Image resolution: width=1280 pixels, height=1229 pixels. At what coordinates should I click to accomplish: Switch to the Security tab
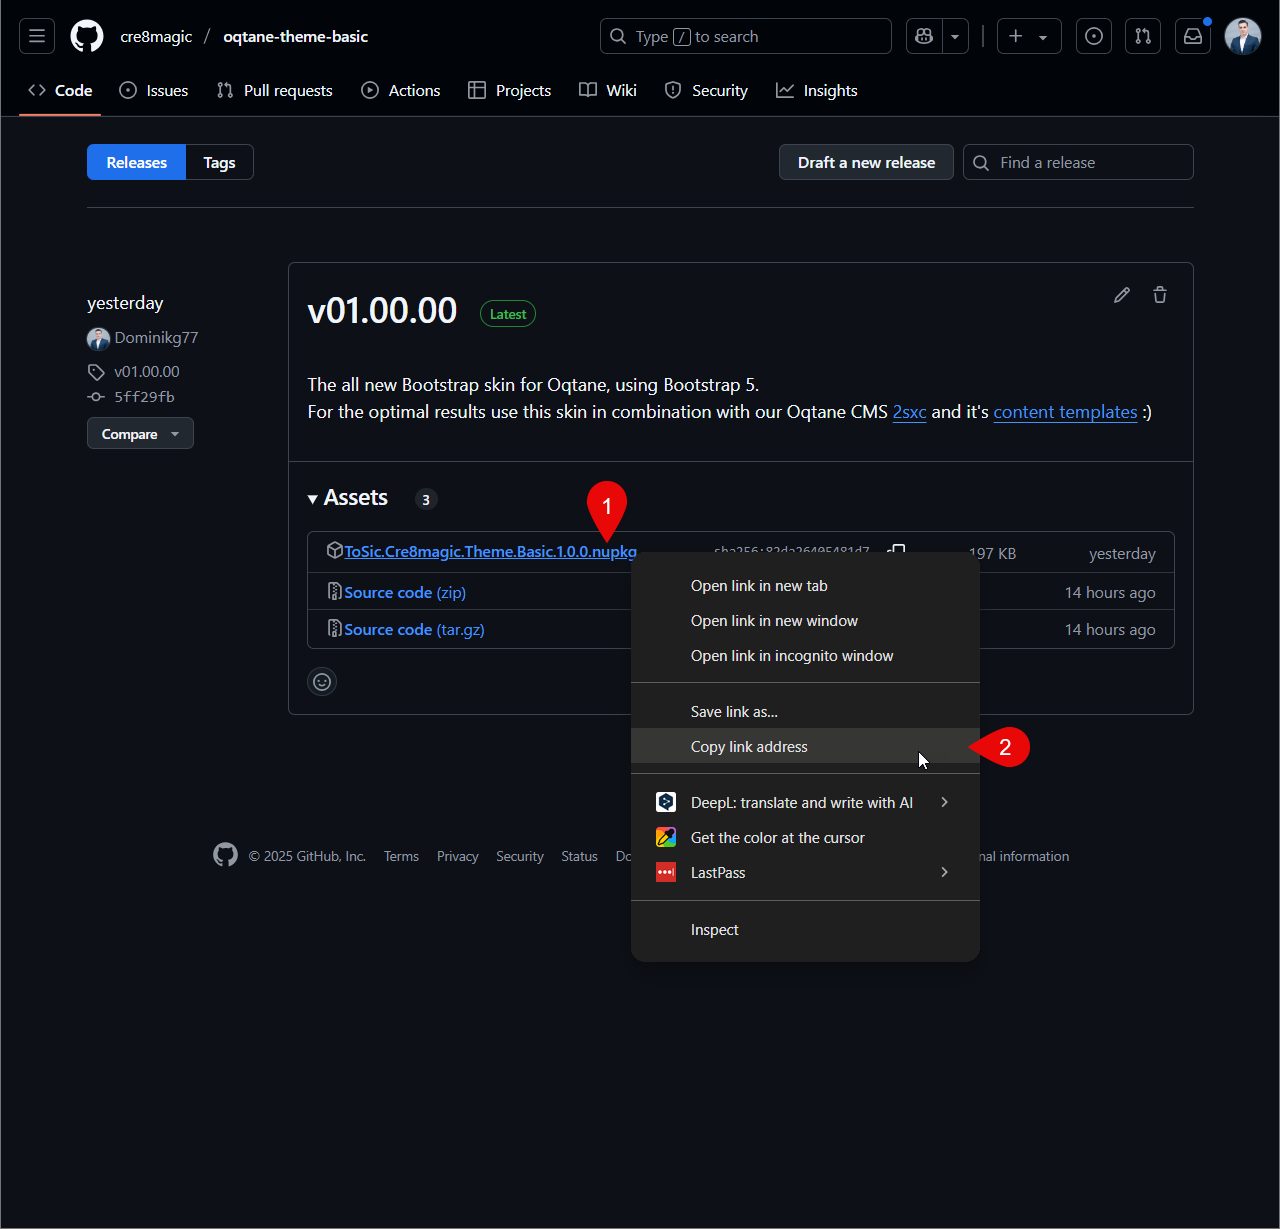[x=706, y=90]
